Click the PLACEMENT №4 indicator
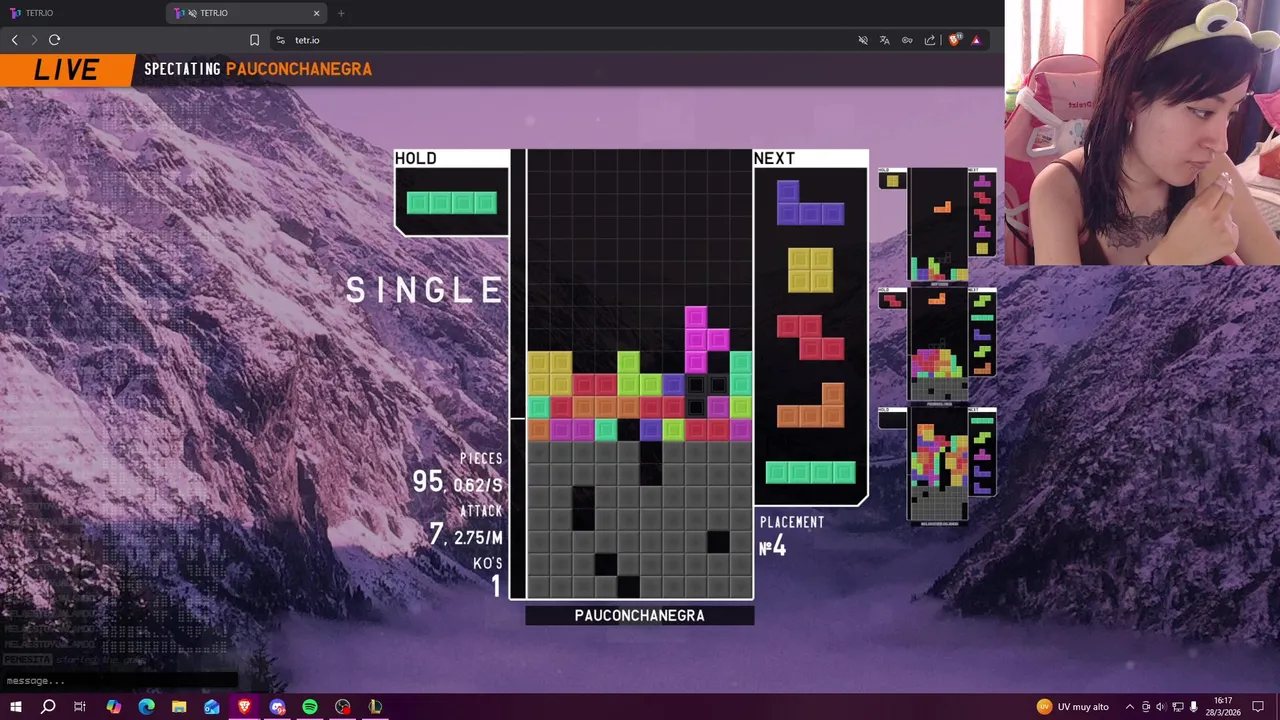Screen dimensions: 1280x720 [792, 536]
